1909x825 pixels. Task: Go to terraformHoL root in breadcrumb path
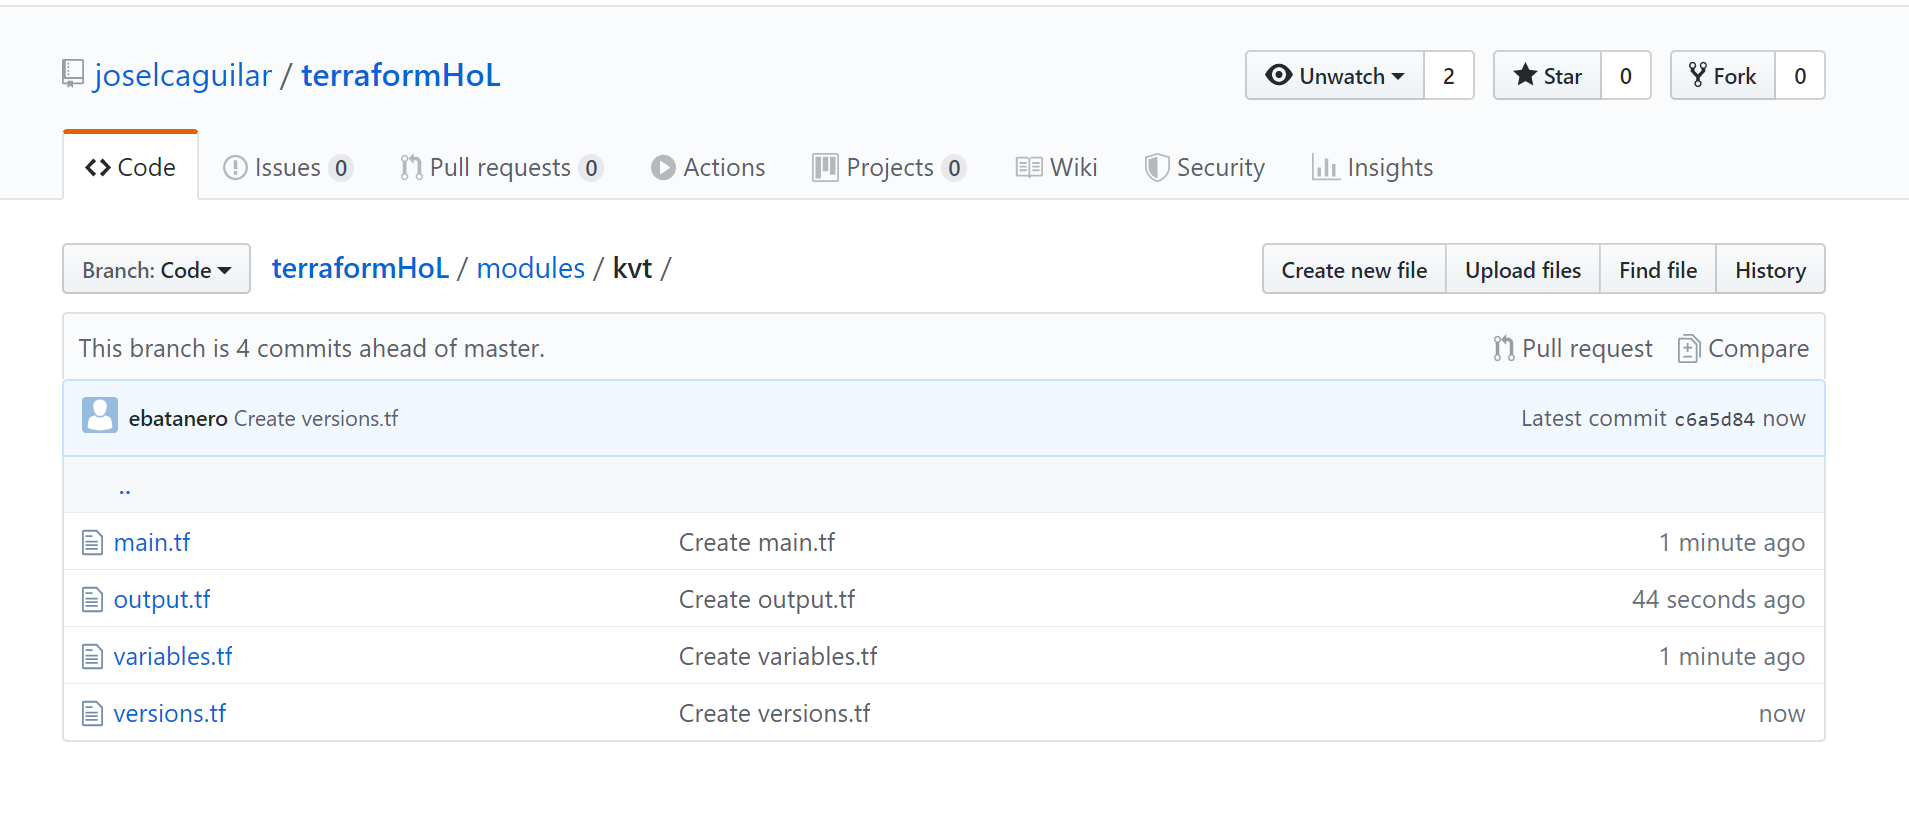click(x=360, y=268)
